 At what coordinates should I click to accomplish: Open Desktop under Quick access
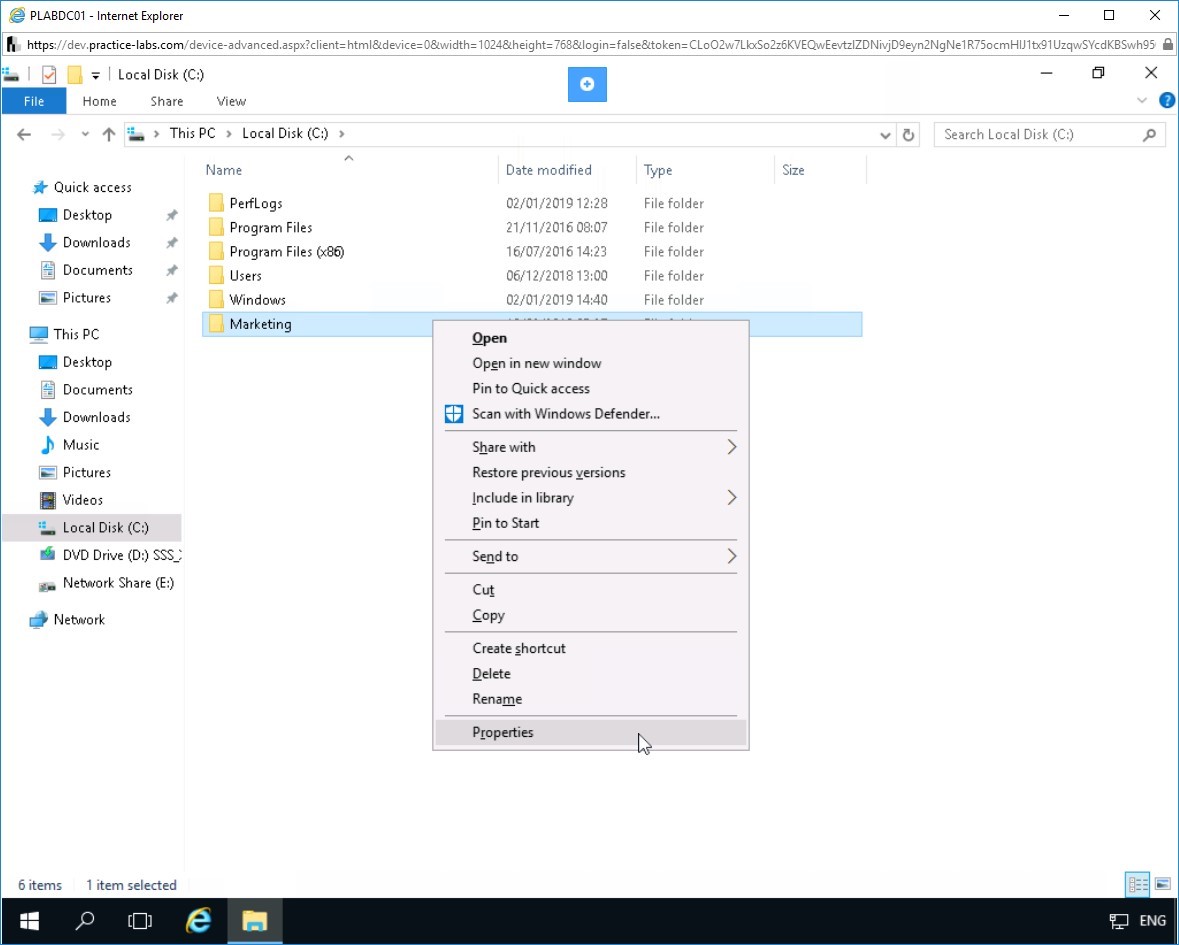coord(87,215)
